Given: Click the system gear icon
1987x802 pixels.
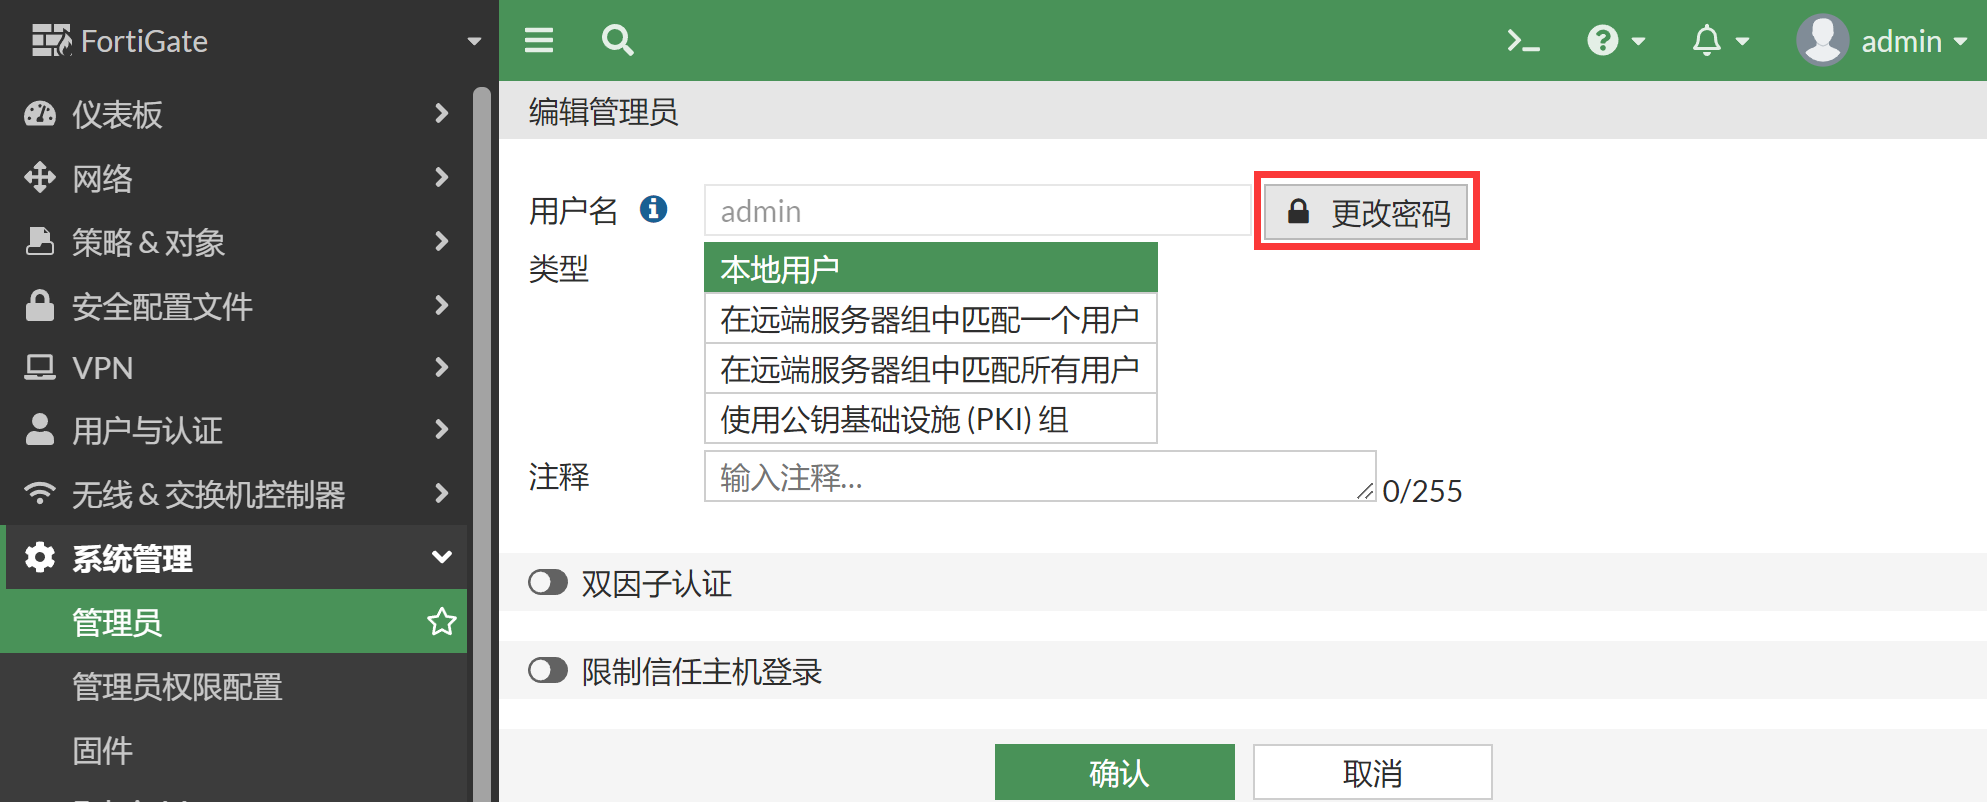Looking at the screenshot, I should click(x=40, y=557).
